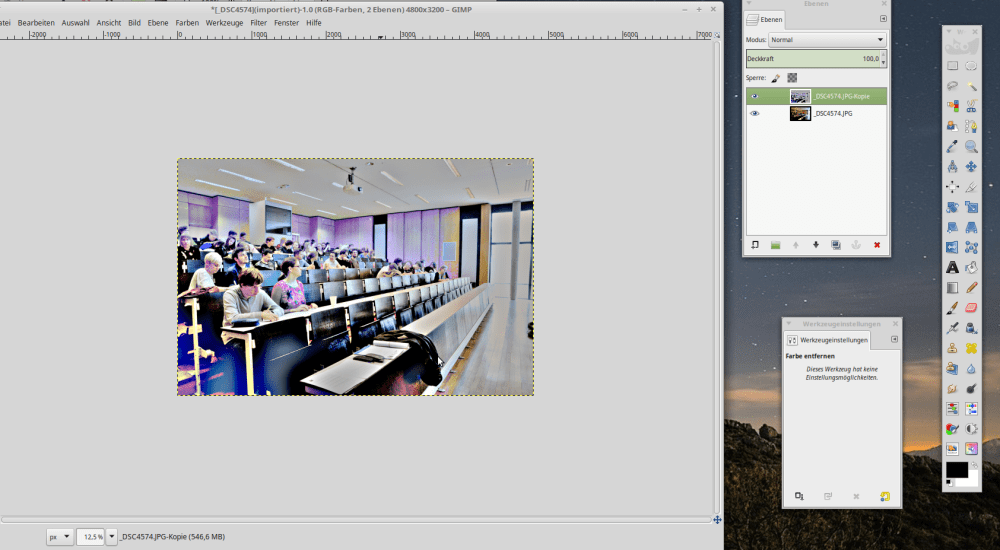Open the zoom percentage dropdown
1000x550 pixels.
tap(111, 537)
